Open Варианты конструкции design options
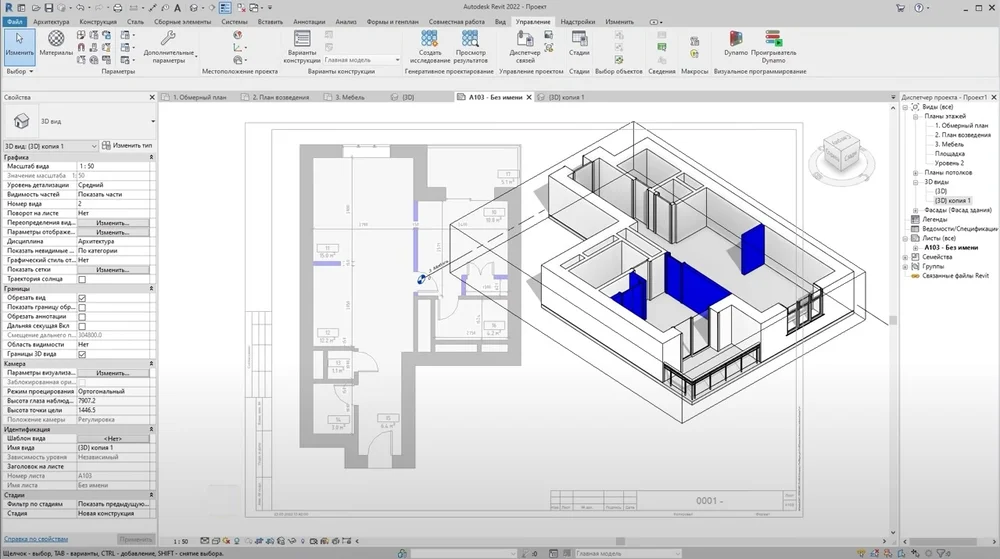The image size is (1000, 559). click(x=302, y=47)
